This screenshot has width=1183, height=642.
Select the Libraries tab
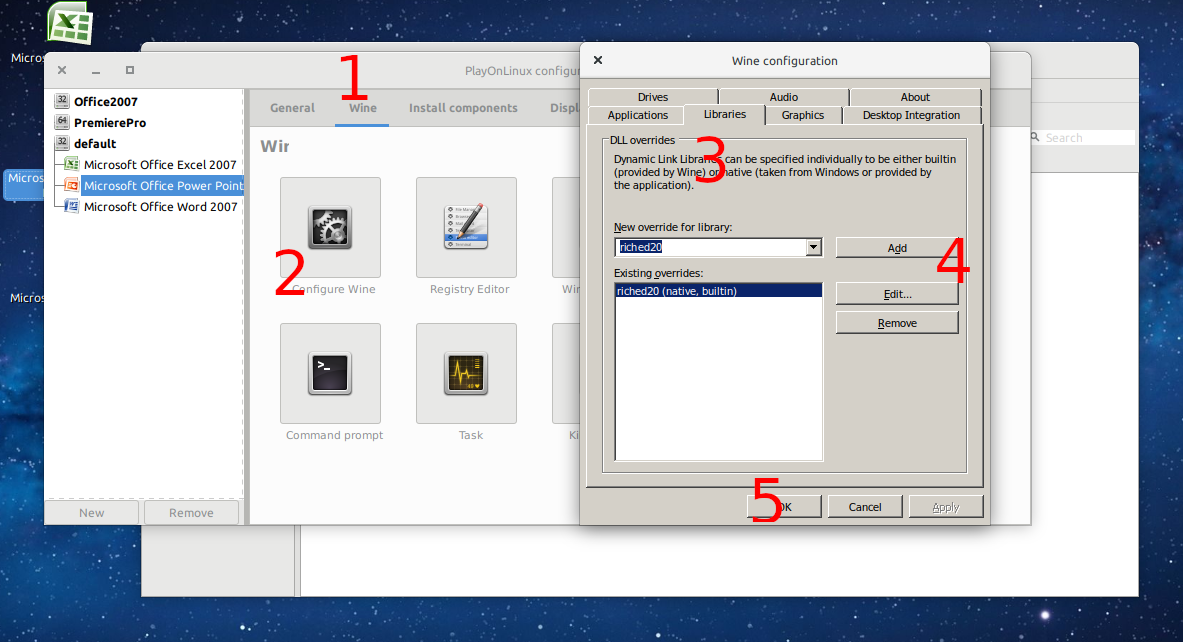point(724,114)
